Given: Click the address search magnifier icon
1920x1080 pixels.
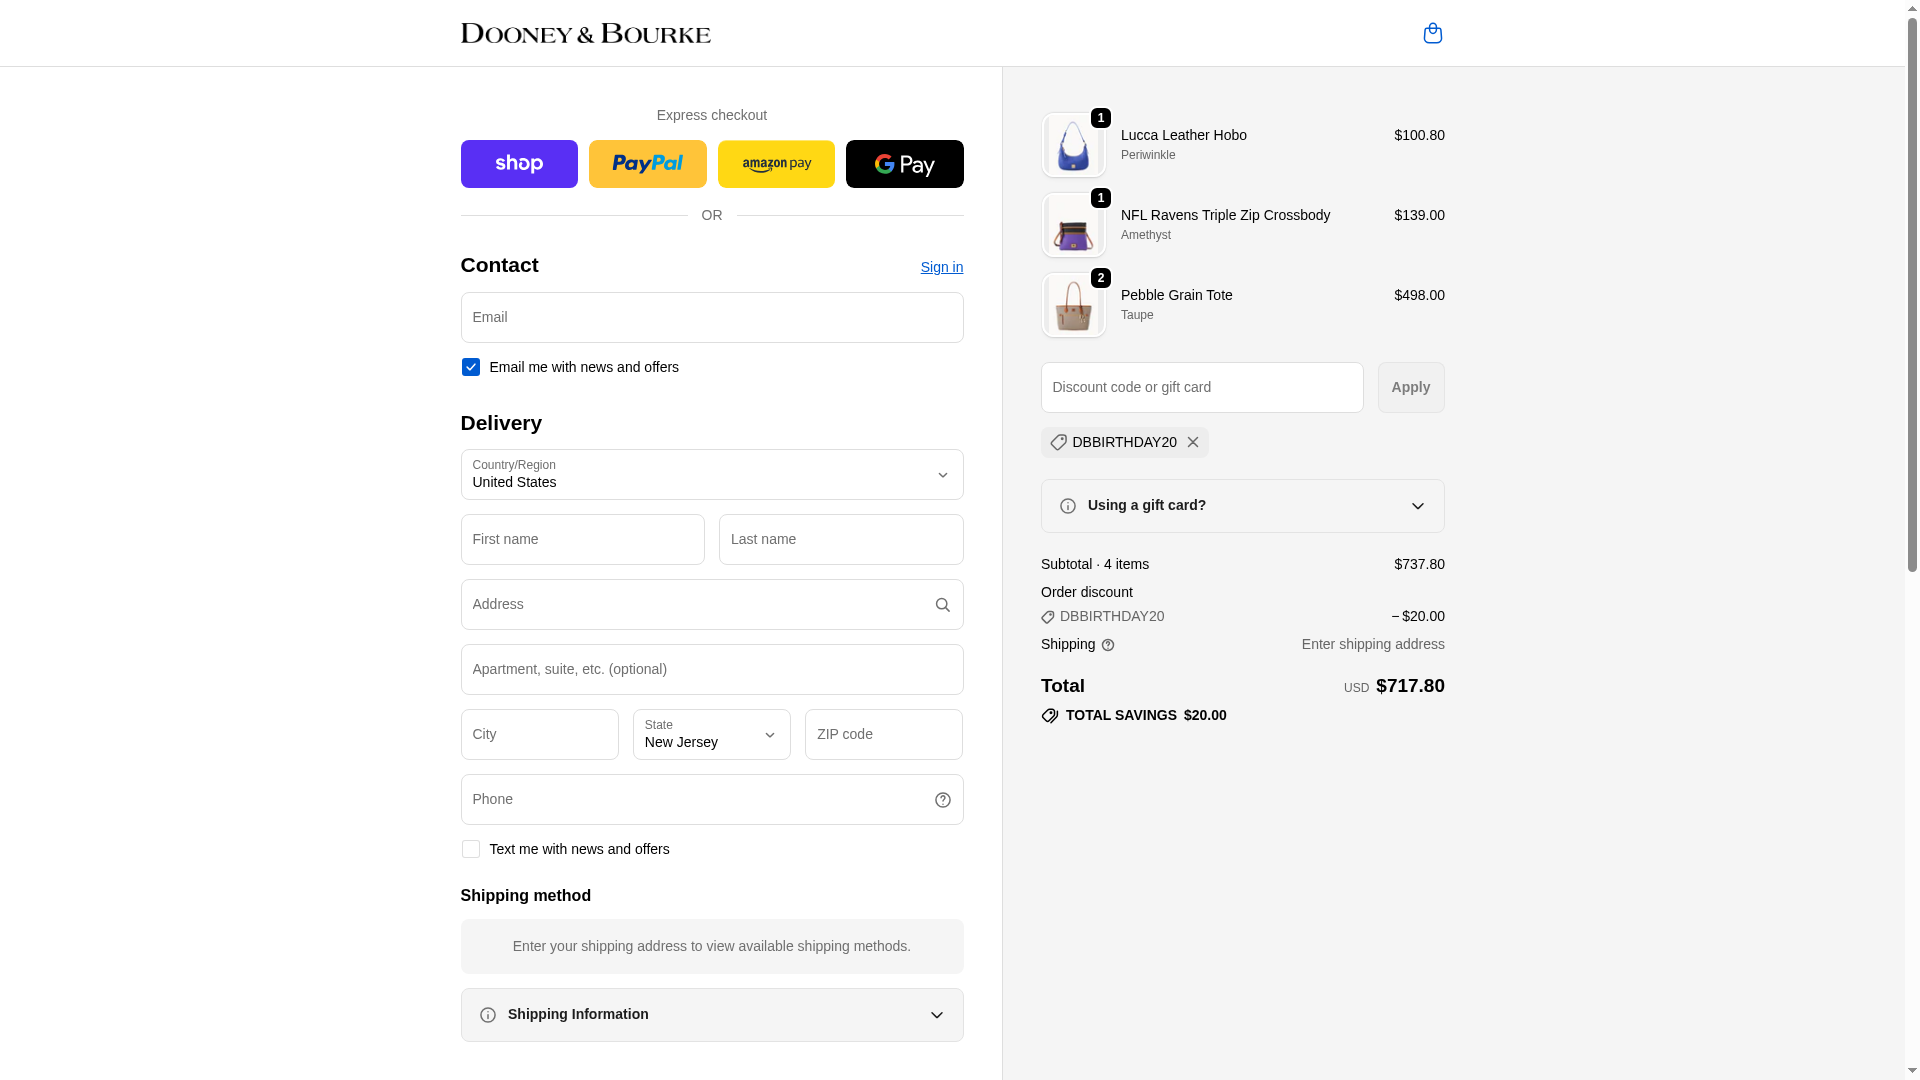Looking at the screenshot, I should [x=942, y=605].
